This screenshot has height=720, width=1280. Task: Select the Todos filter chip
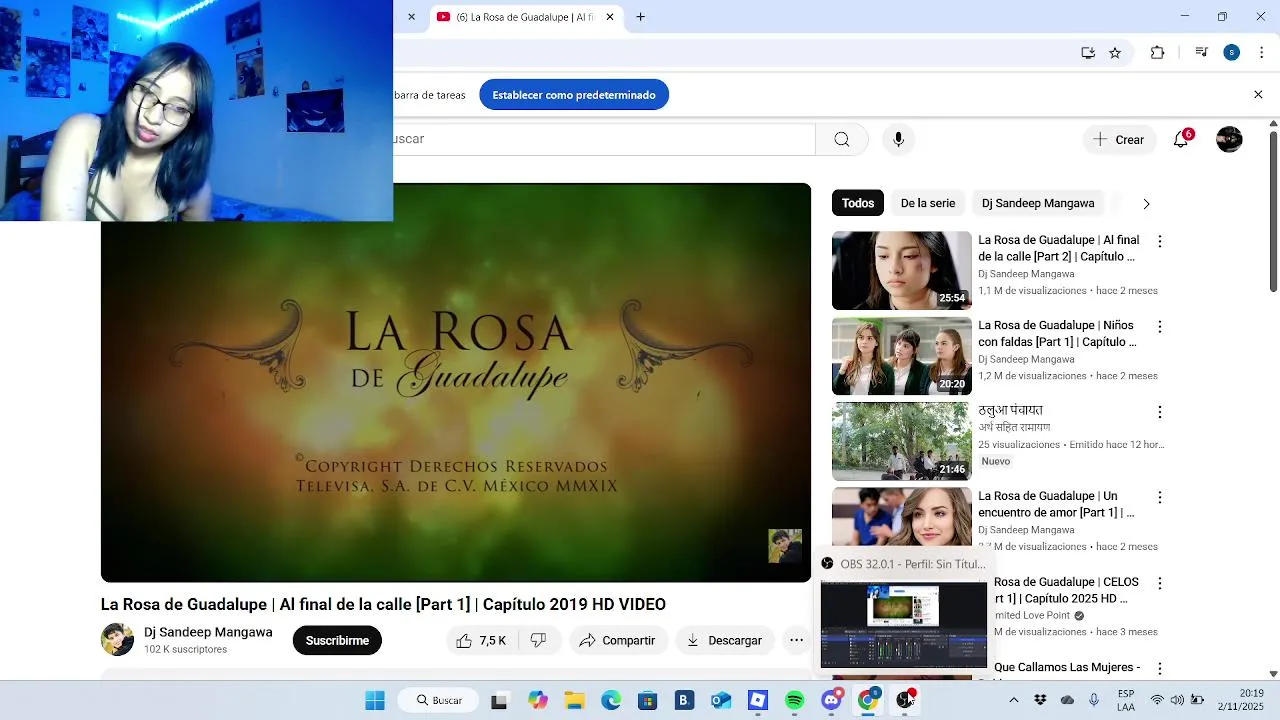(x=858, y=203)
